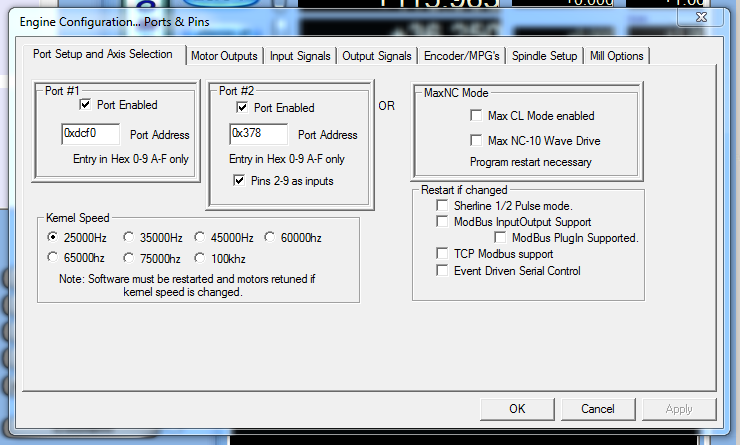Viewport: 740px width, 445px height.
Task: Enable Sherline 1/2 Pulse mode
Action: pyautogui.click(x=443, y=205)
